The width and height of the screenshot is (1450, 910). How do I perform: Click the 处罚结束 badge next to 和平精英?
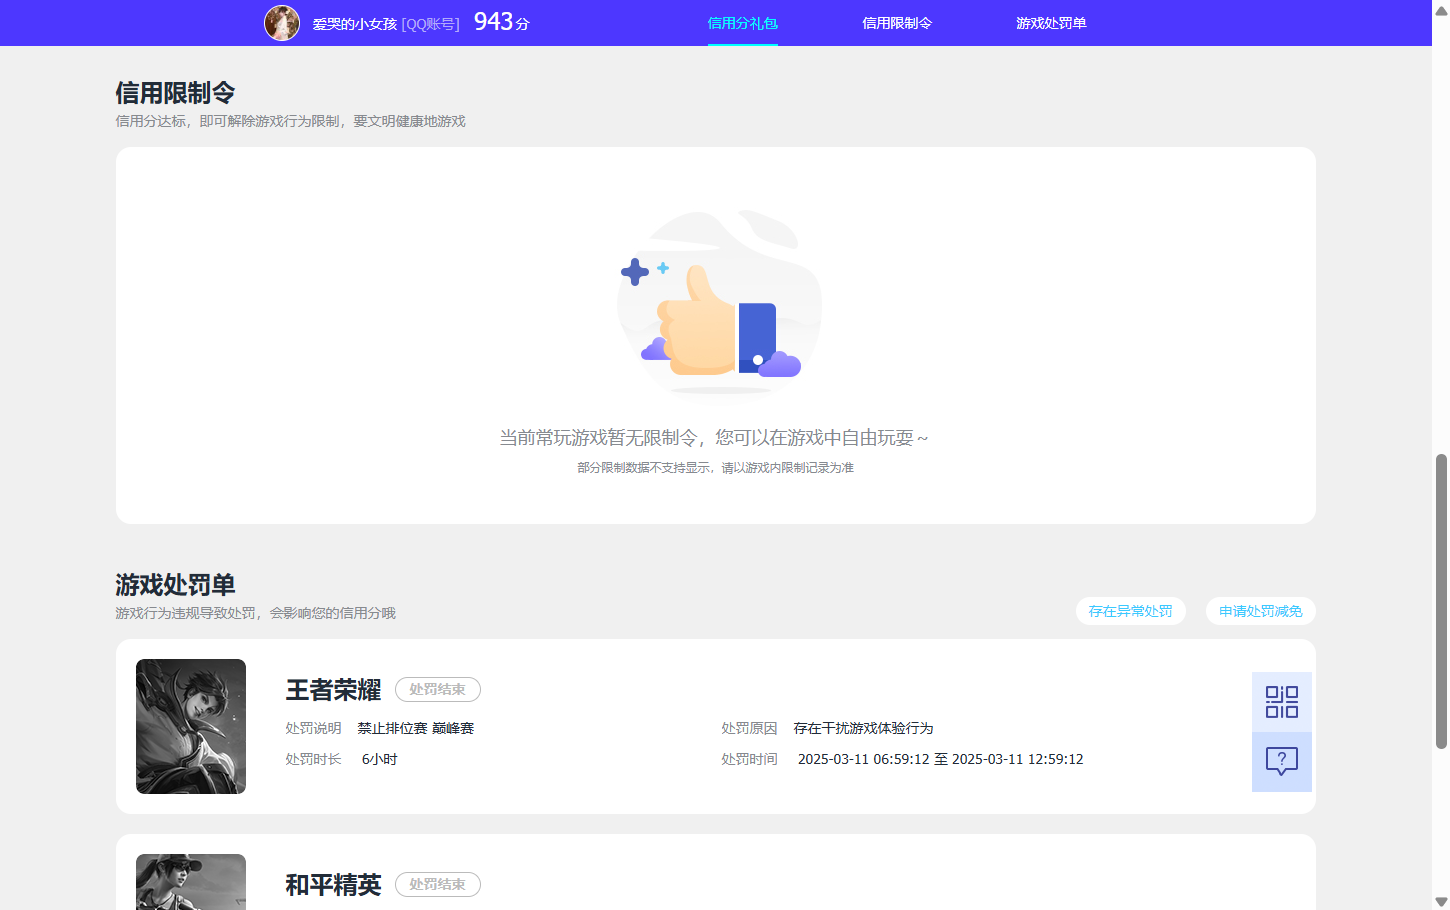437,884
